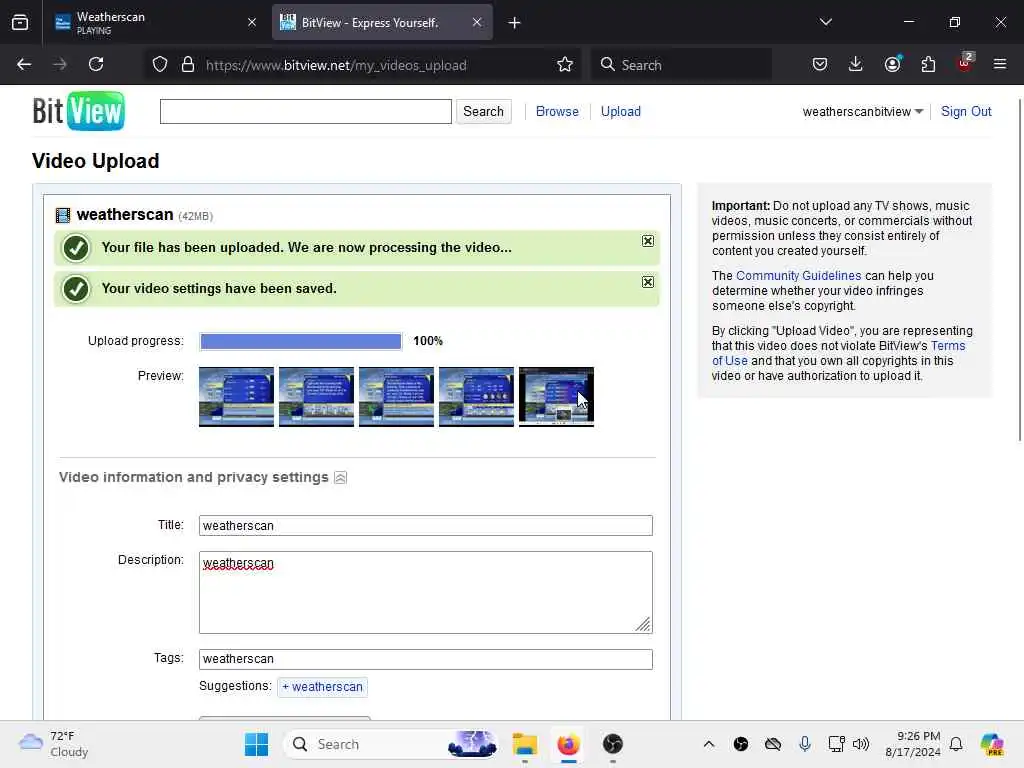This screenshot has width=1024, height=768.
Task: Open a new browser tab
Action: click(515, 22)
